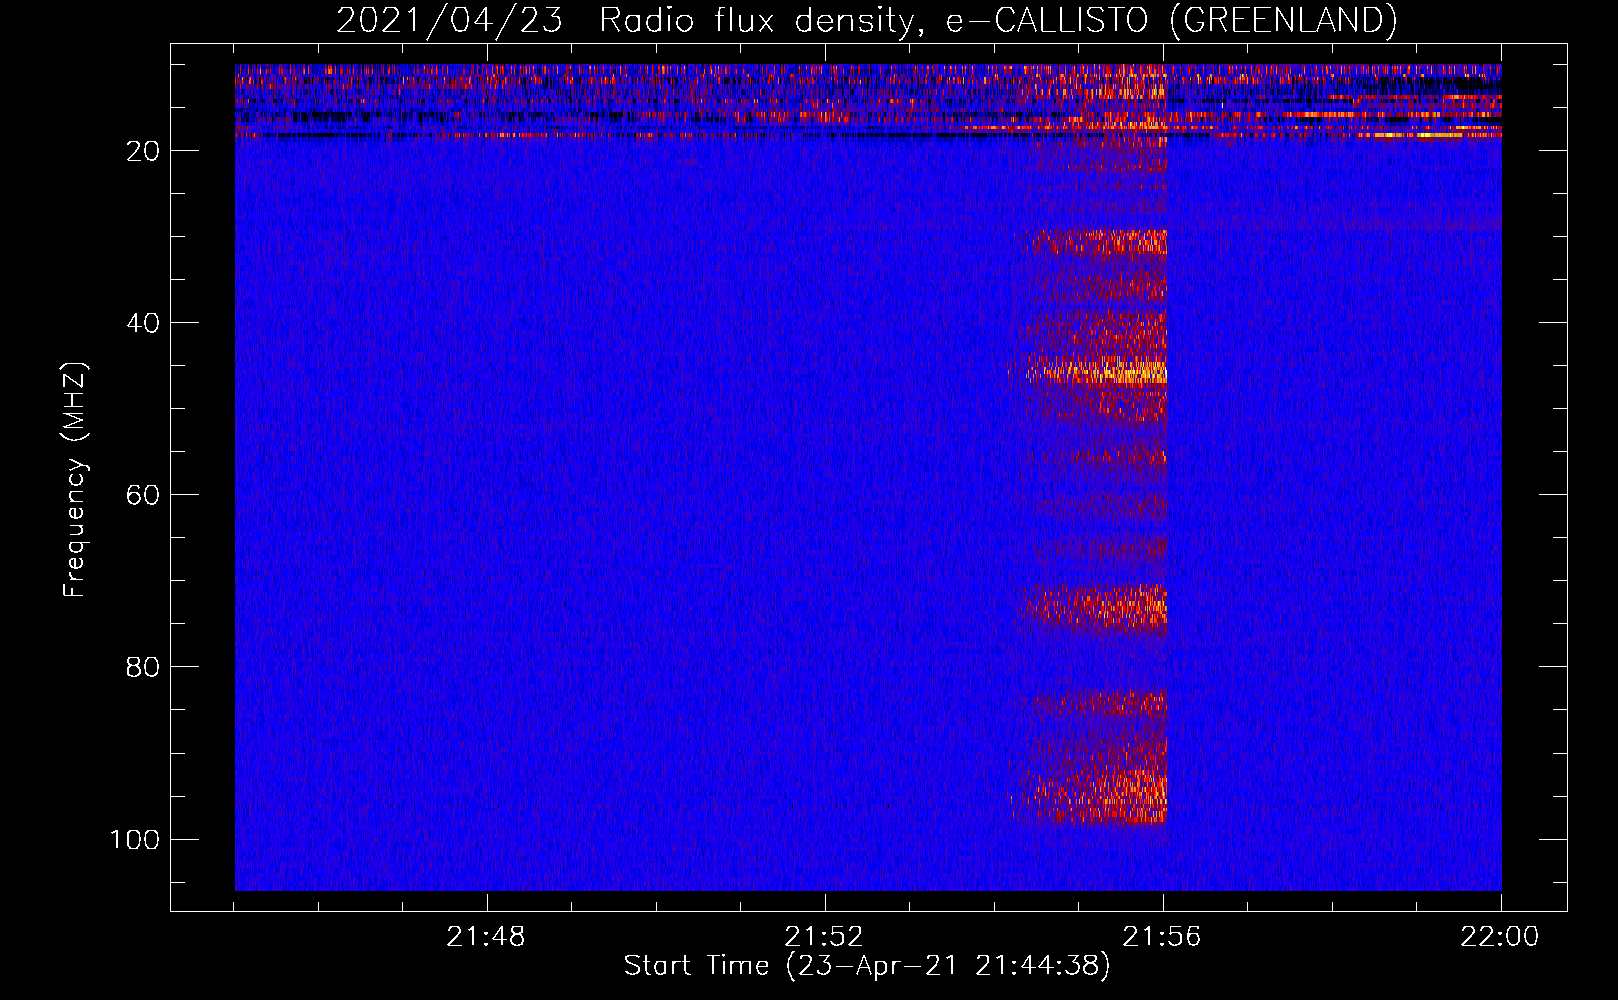Select the 21:48 time tick label
The image size is (1618, 1000).
pos(486,937)
